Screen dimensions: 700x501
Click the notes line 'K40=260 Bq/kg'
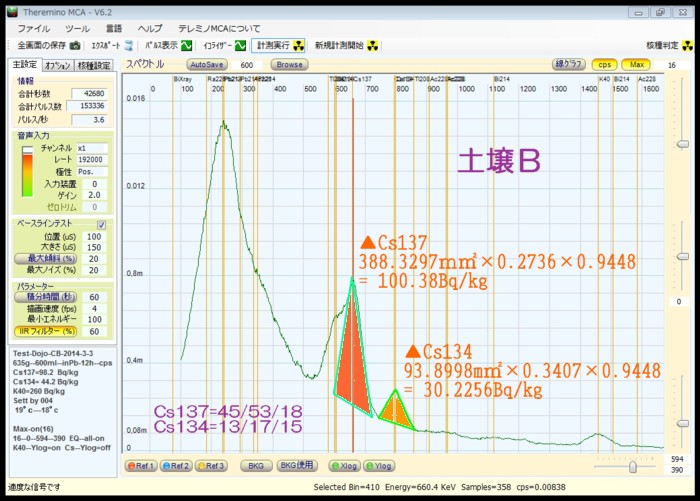click(x=39, y=391)
